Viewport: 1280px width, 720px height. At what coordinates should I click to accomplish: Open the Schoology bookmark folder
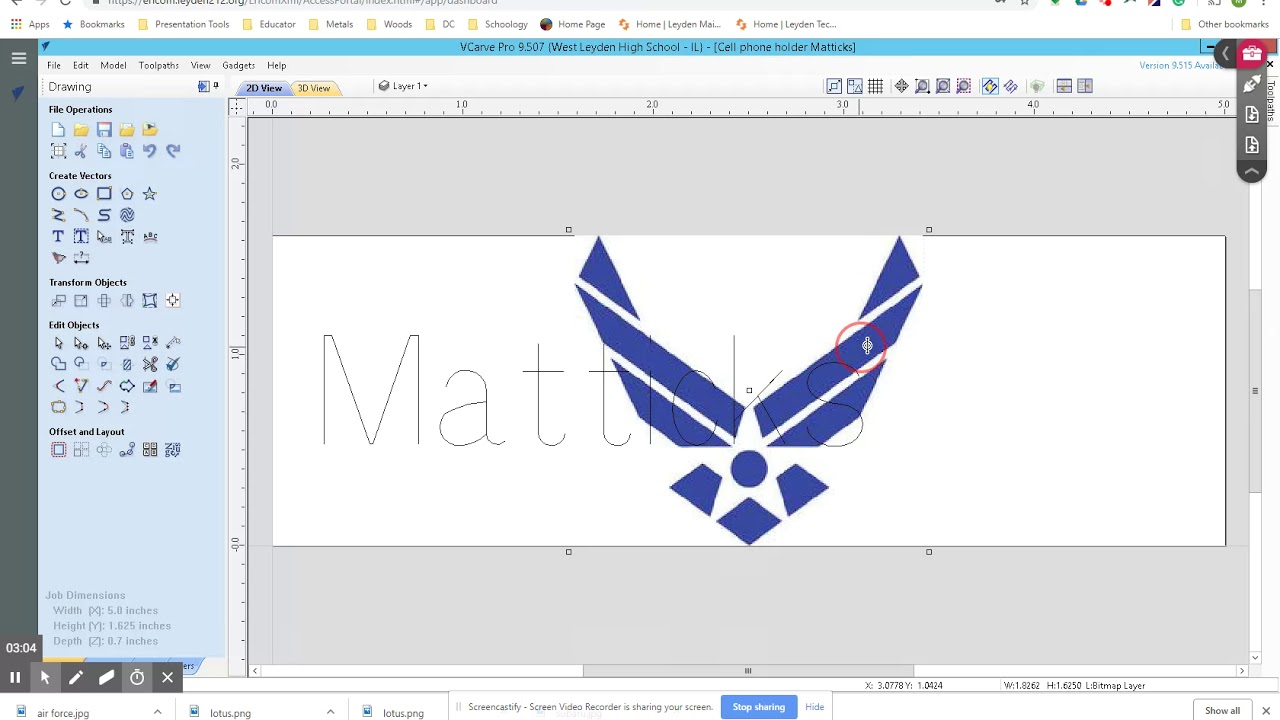[x=497, y=24]
